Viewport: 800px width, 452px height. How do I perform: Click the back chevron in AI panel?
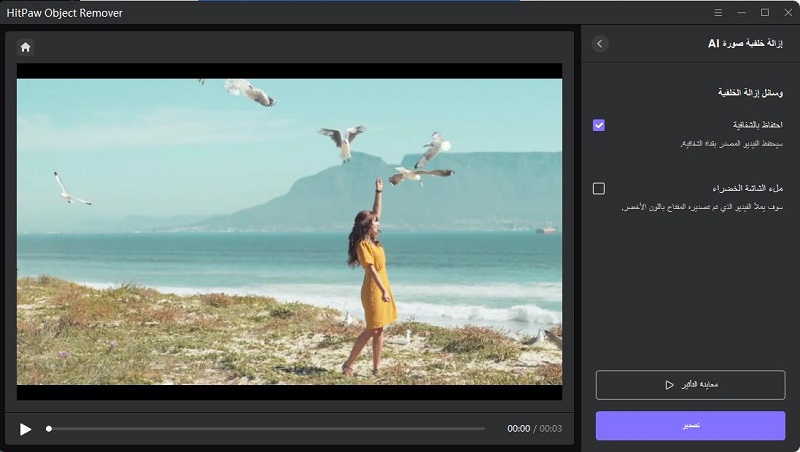599,44
